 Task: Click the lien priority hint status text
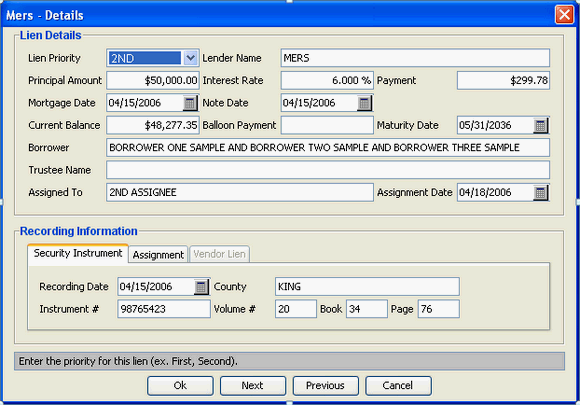pyautogui.click(x=128, y=361)
